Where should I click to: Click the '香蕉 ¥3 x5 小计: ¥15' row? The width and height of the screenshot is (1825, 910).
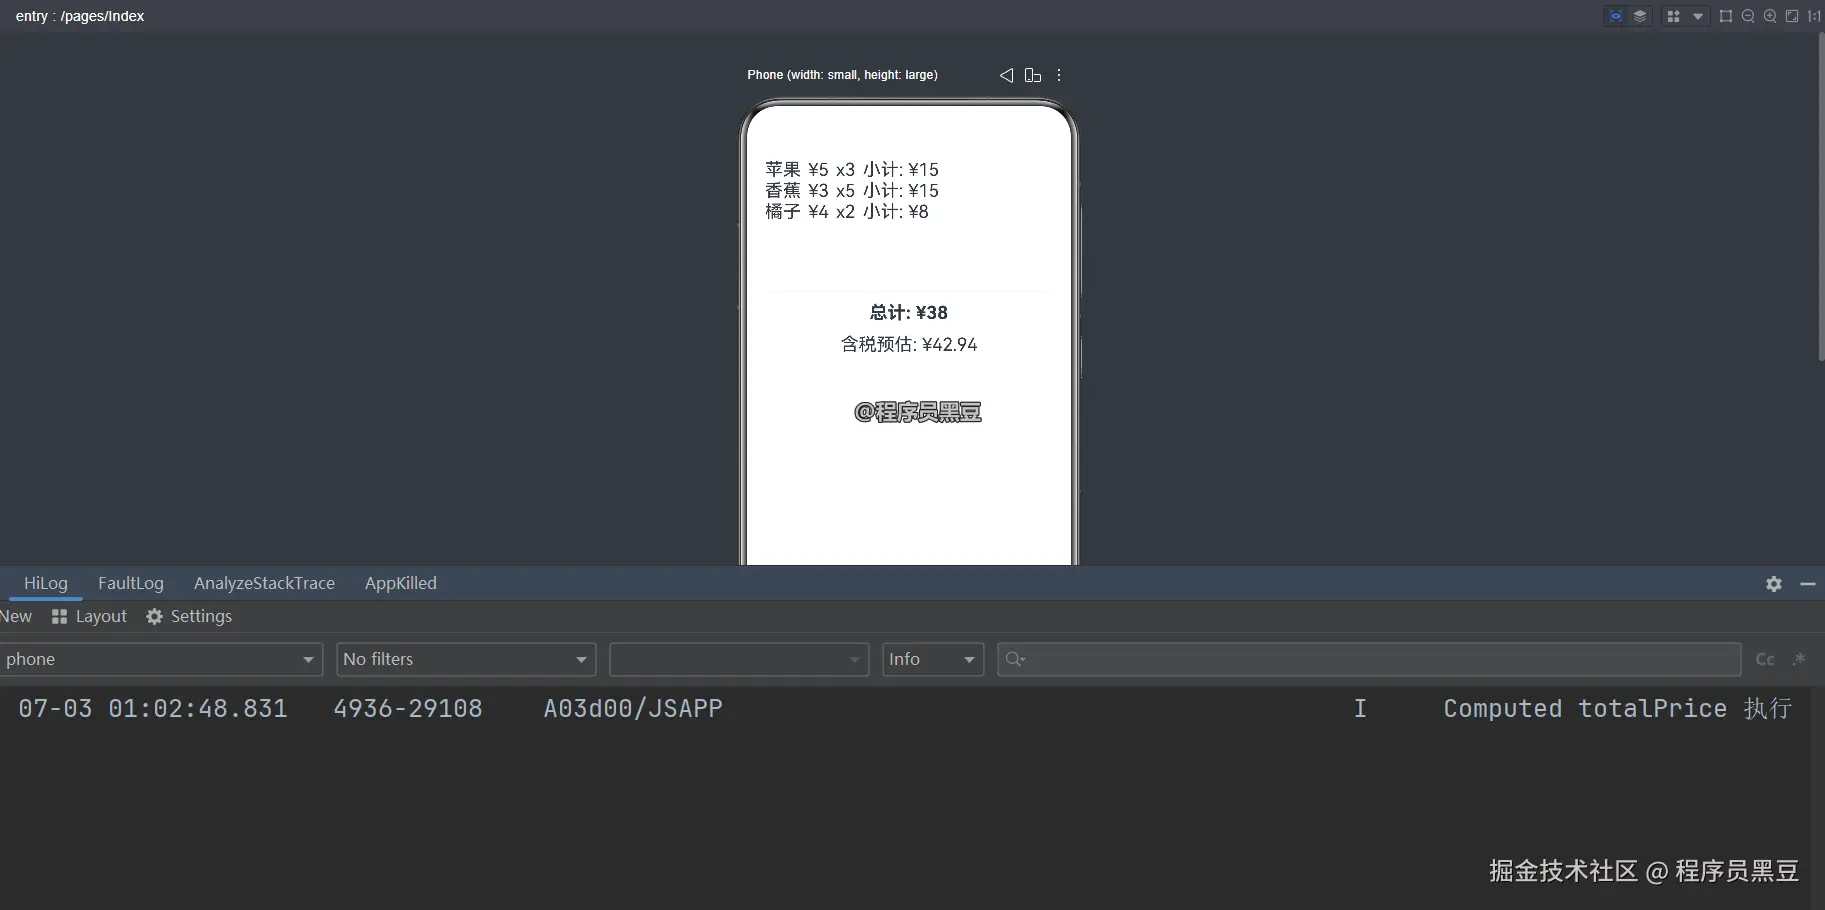click(x=852, y=190)
